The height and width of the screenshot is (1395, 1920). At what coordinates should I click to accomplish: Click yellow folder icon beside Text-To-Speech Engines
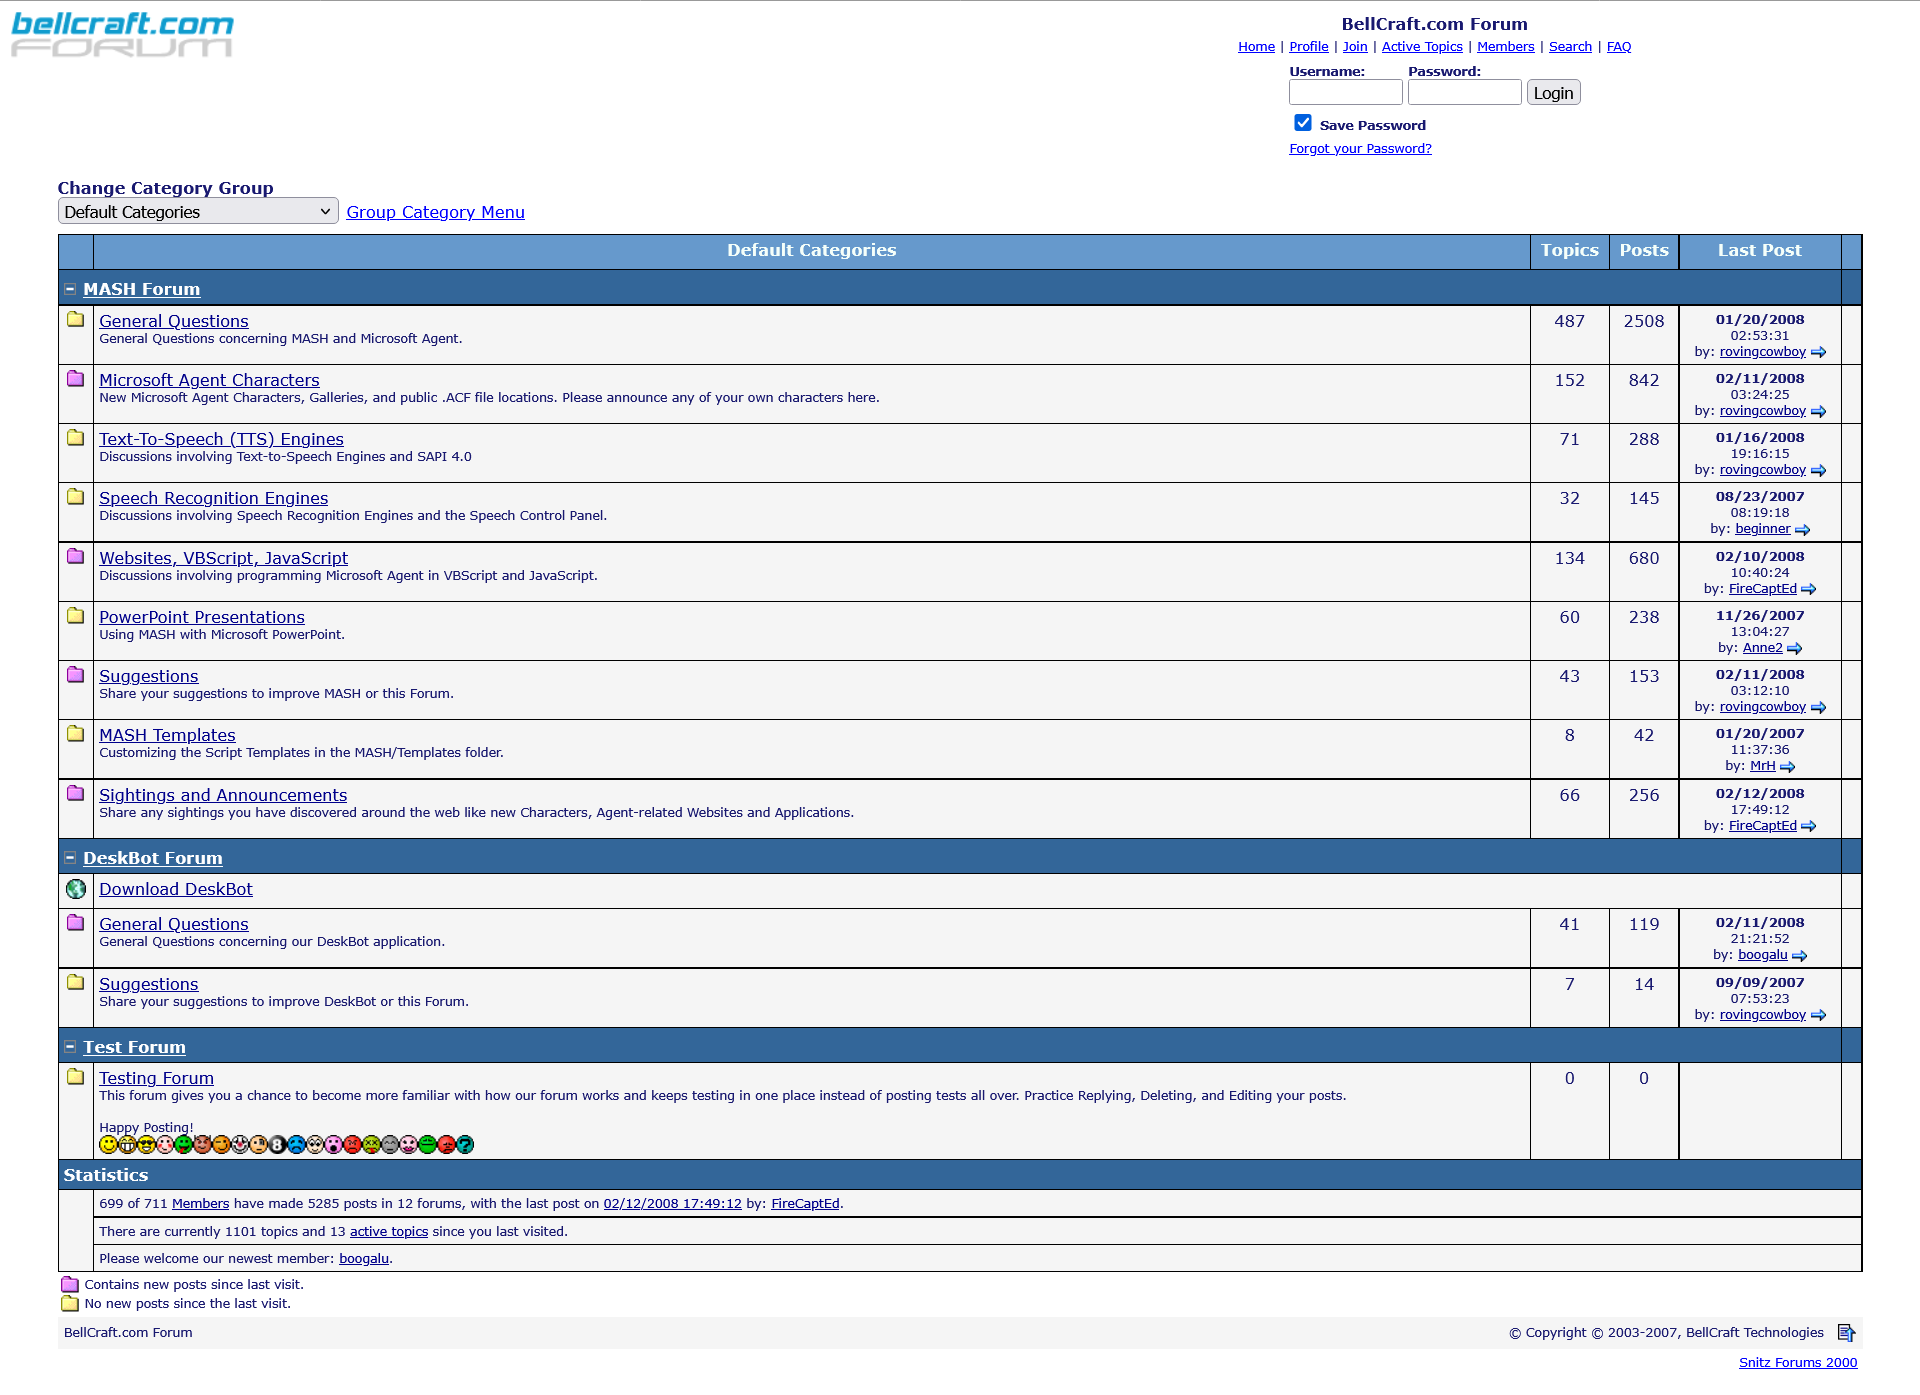[75, 438]
